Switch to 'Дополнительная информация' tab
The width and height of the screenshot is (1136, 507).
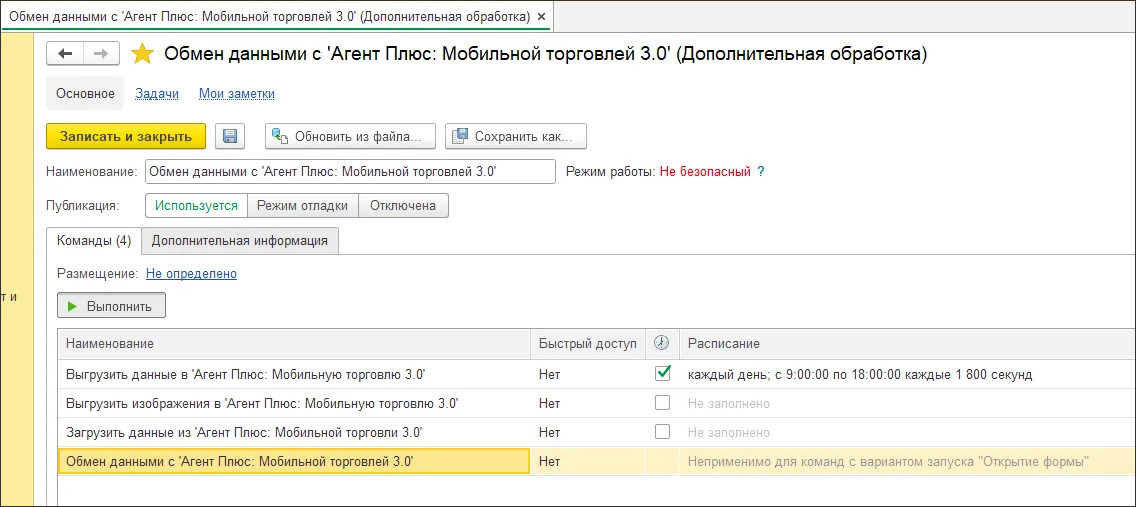pyautogui.click(x=240, y=240)
